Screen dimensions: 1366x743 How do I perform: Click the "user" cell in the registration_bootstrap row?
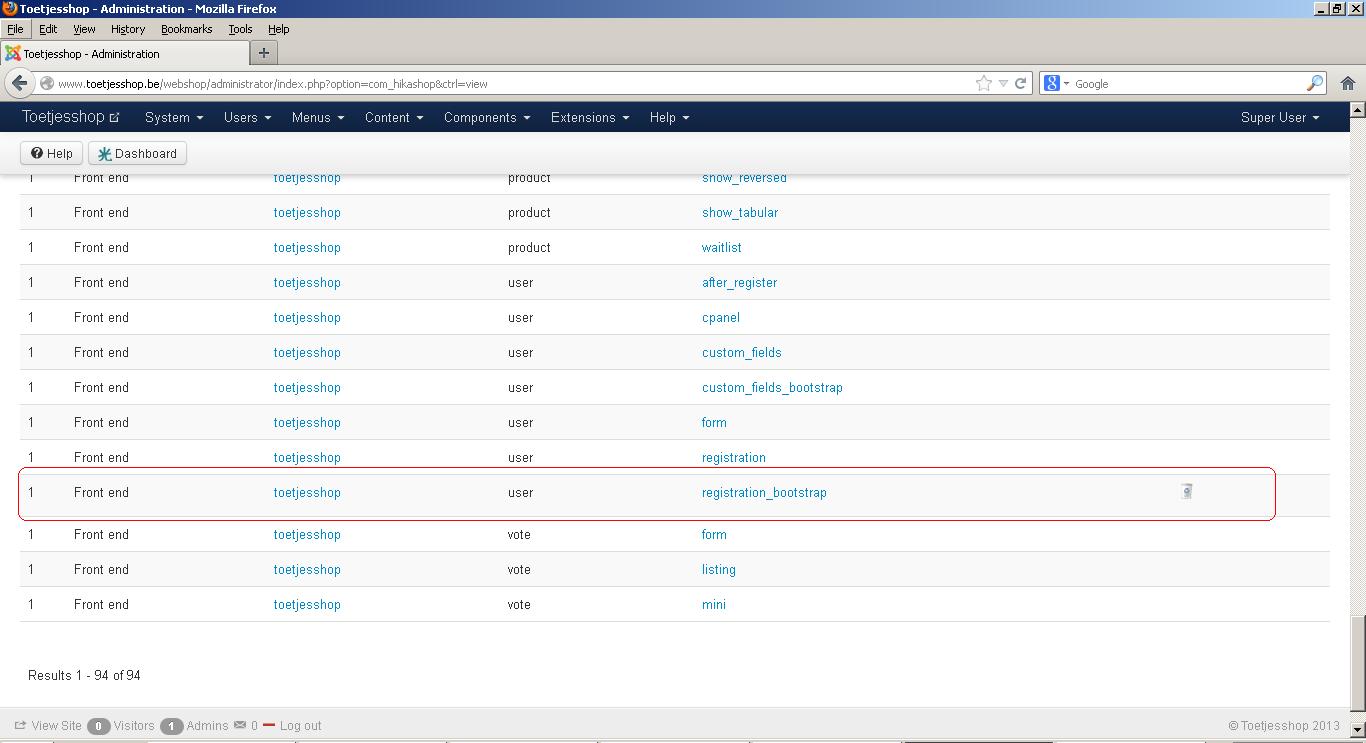point(520,492)
